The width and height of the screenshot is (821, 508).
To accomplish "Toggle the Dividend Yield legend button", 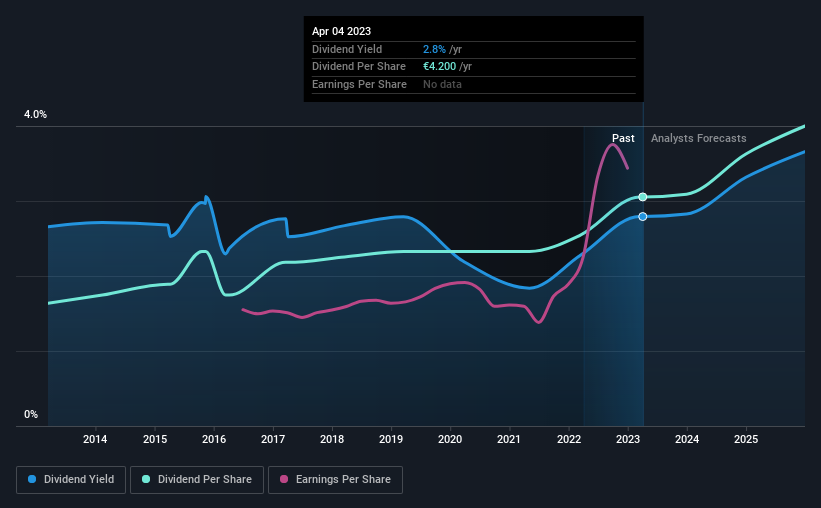I will 71,480.
